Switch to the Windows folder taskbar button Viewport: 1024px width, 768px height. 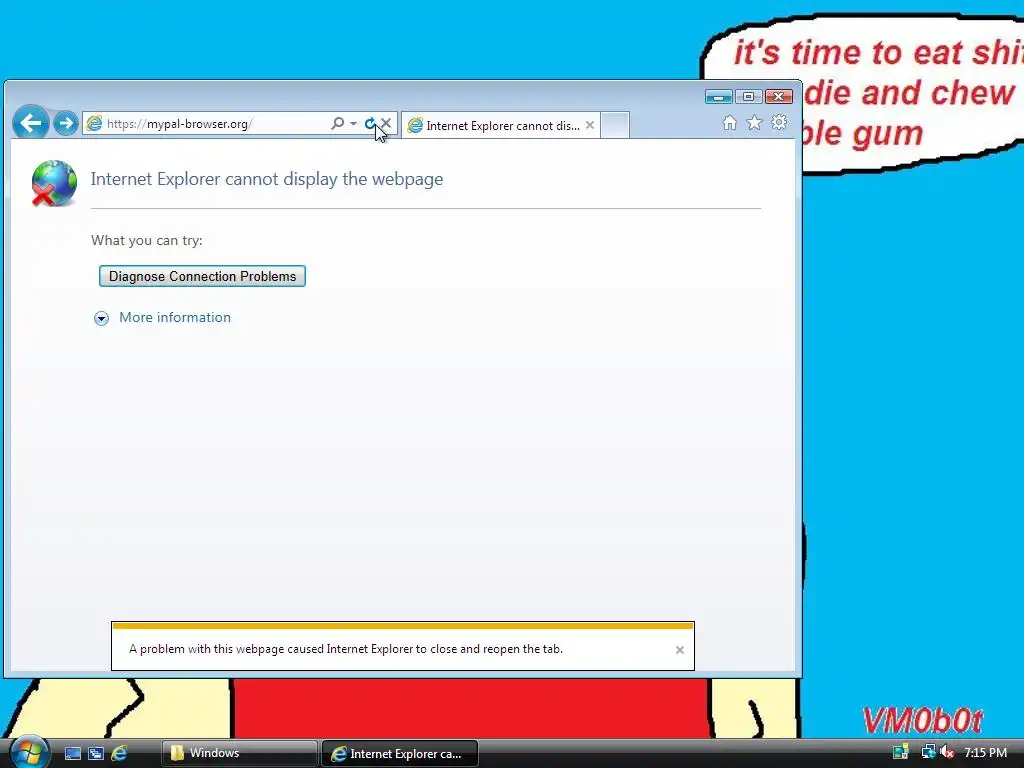tap(239, 753)
